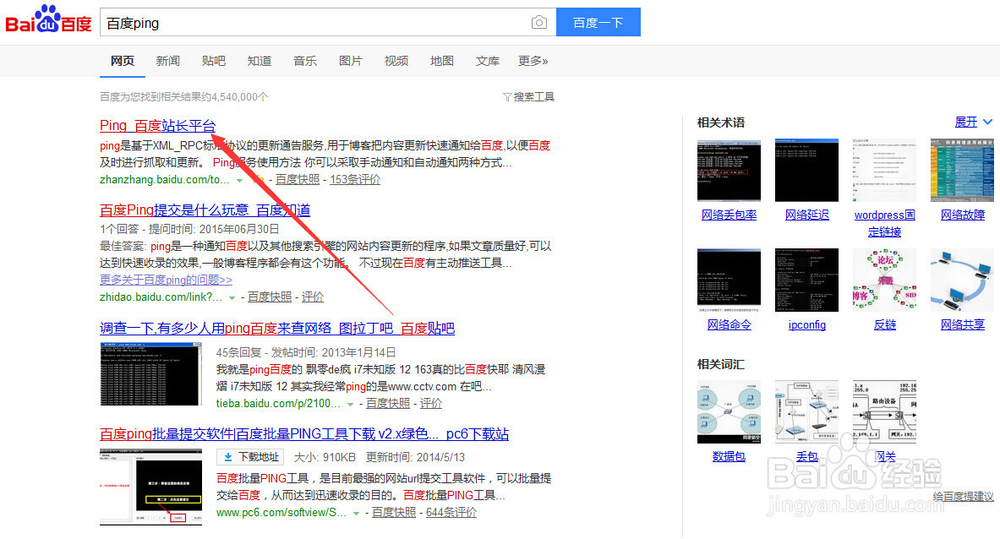Focus the search field containing 百度ping

[328, 22]
